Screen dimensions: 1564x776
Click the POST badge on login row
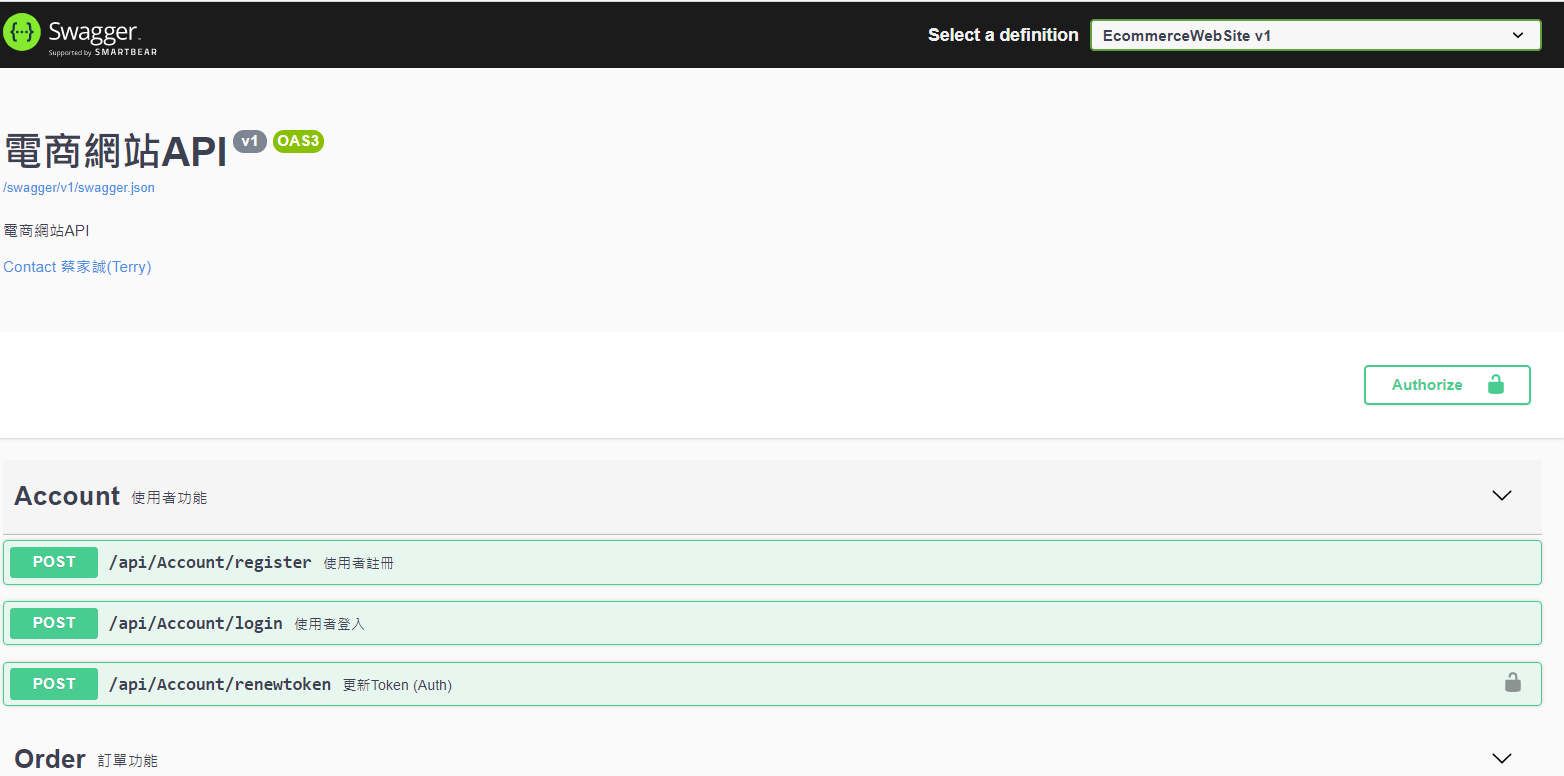[54, 623]
